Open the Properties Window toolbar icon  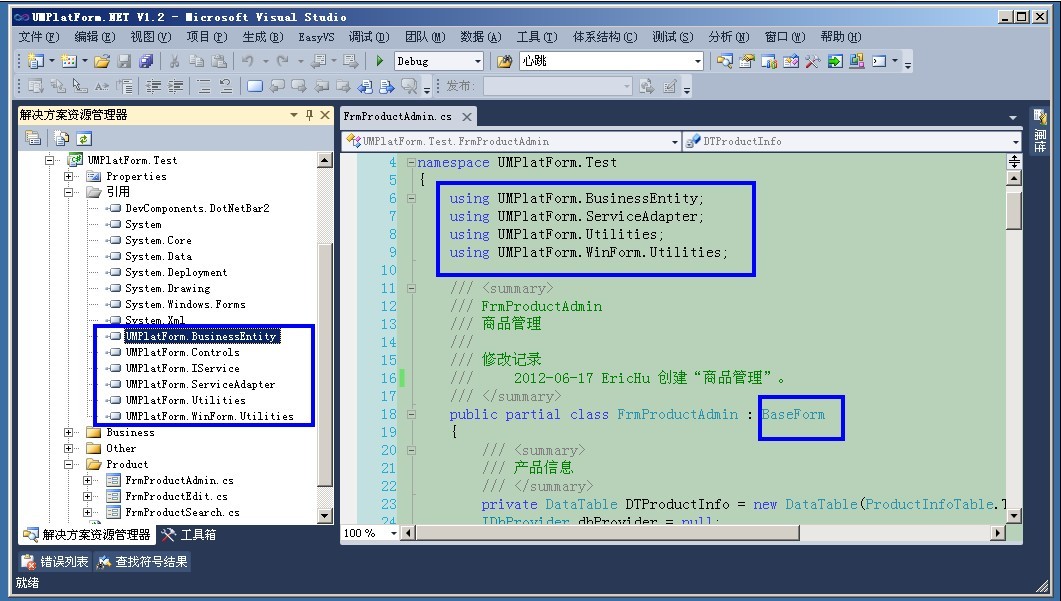746,62
